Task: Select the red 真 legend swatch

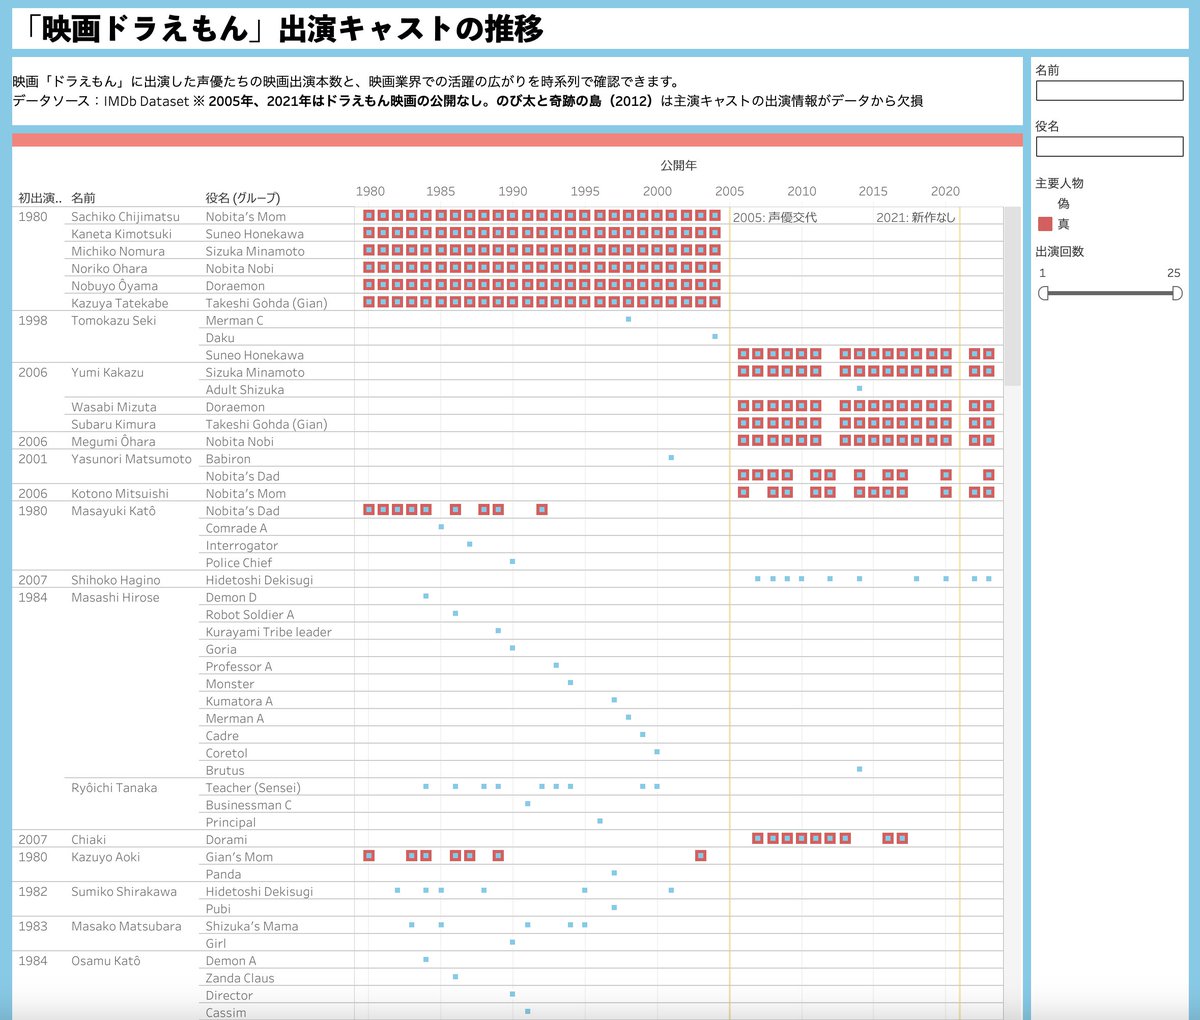Action: click(1045, 224)
